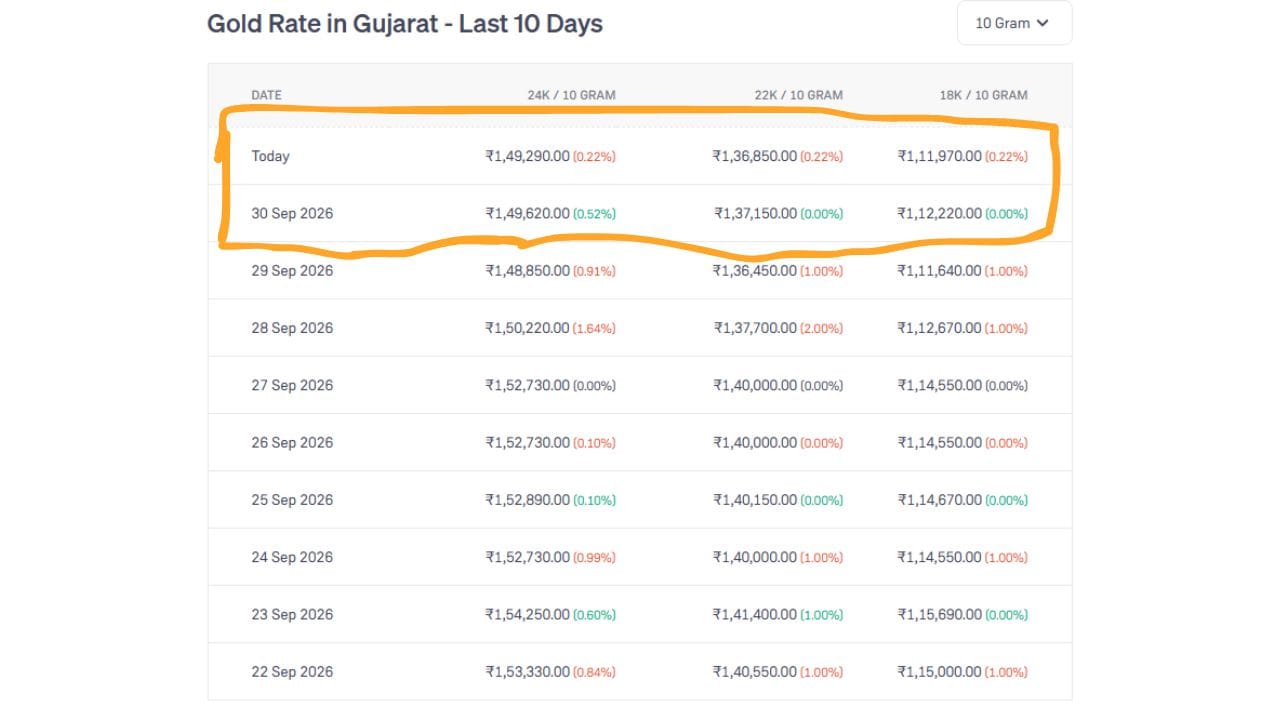Select the '29 Sep 2026' date cell

pyautogui.click(x=292, y=270)
